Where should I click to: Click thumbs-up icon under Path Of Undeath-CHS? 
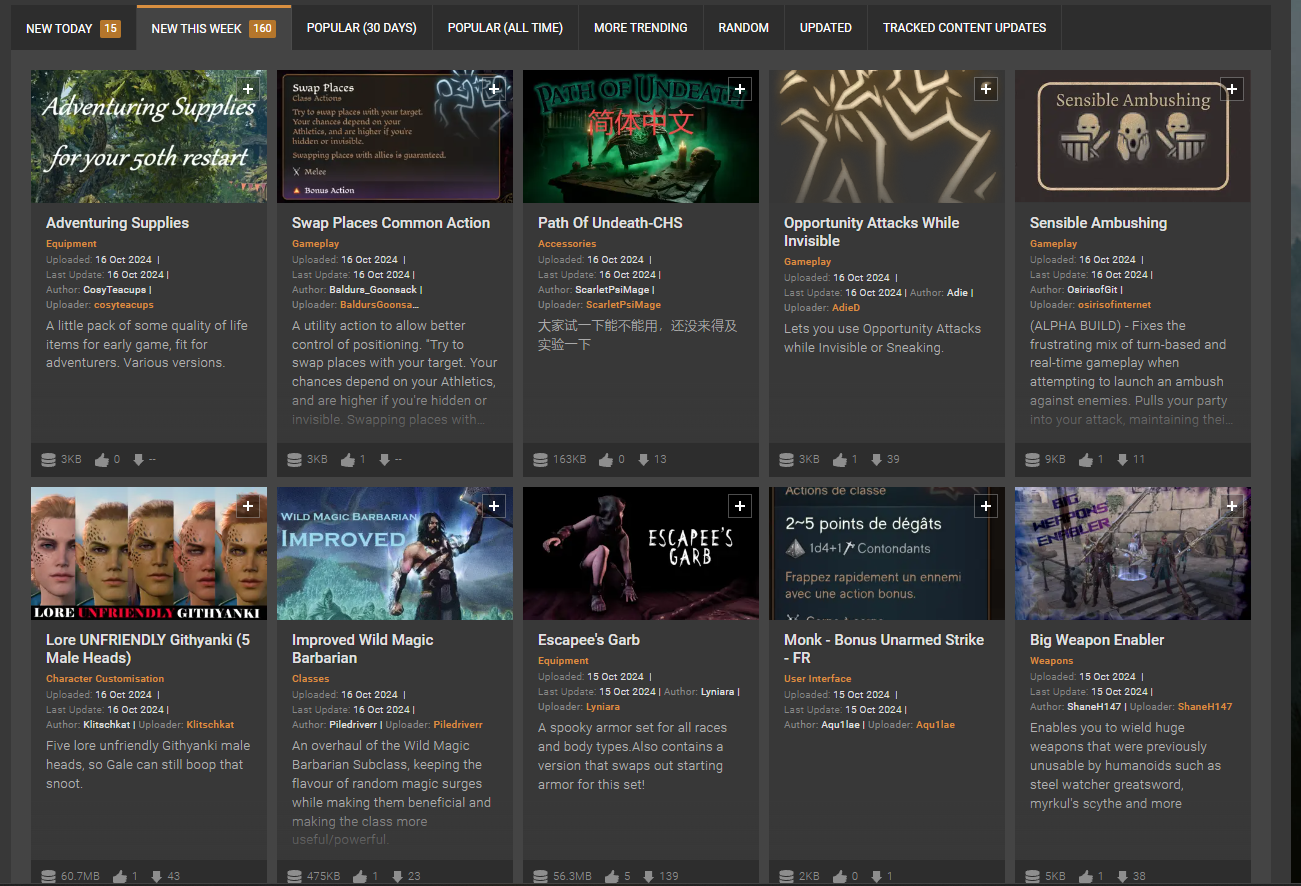(605, 460)
